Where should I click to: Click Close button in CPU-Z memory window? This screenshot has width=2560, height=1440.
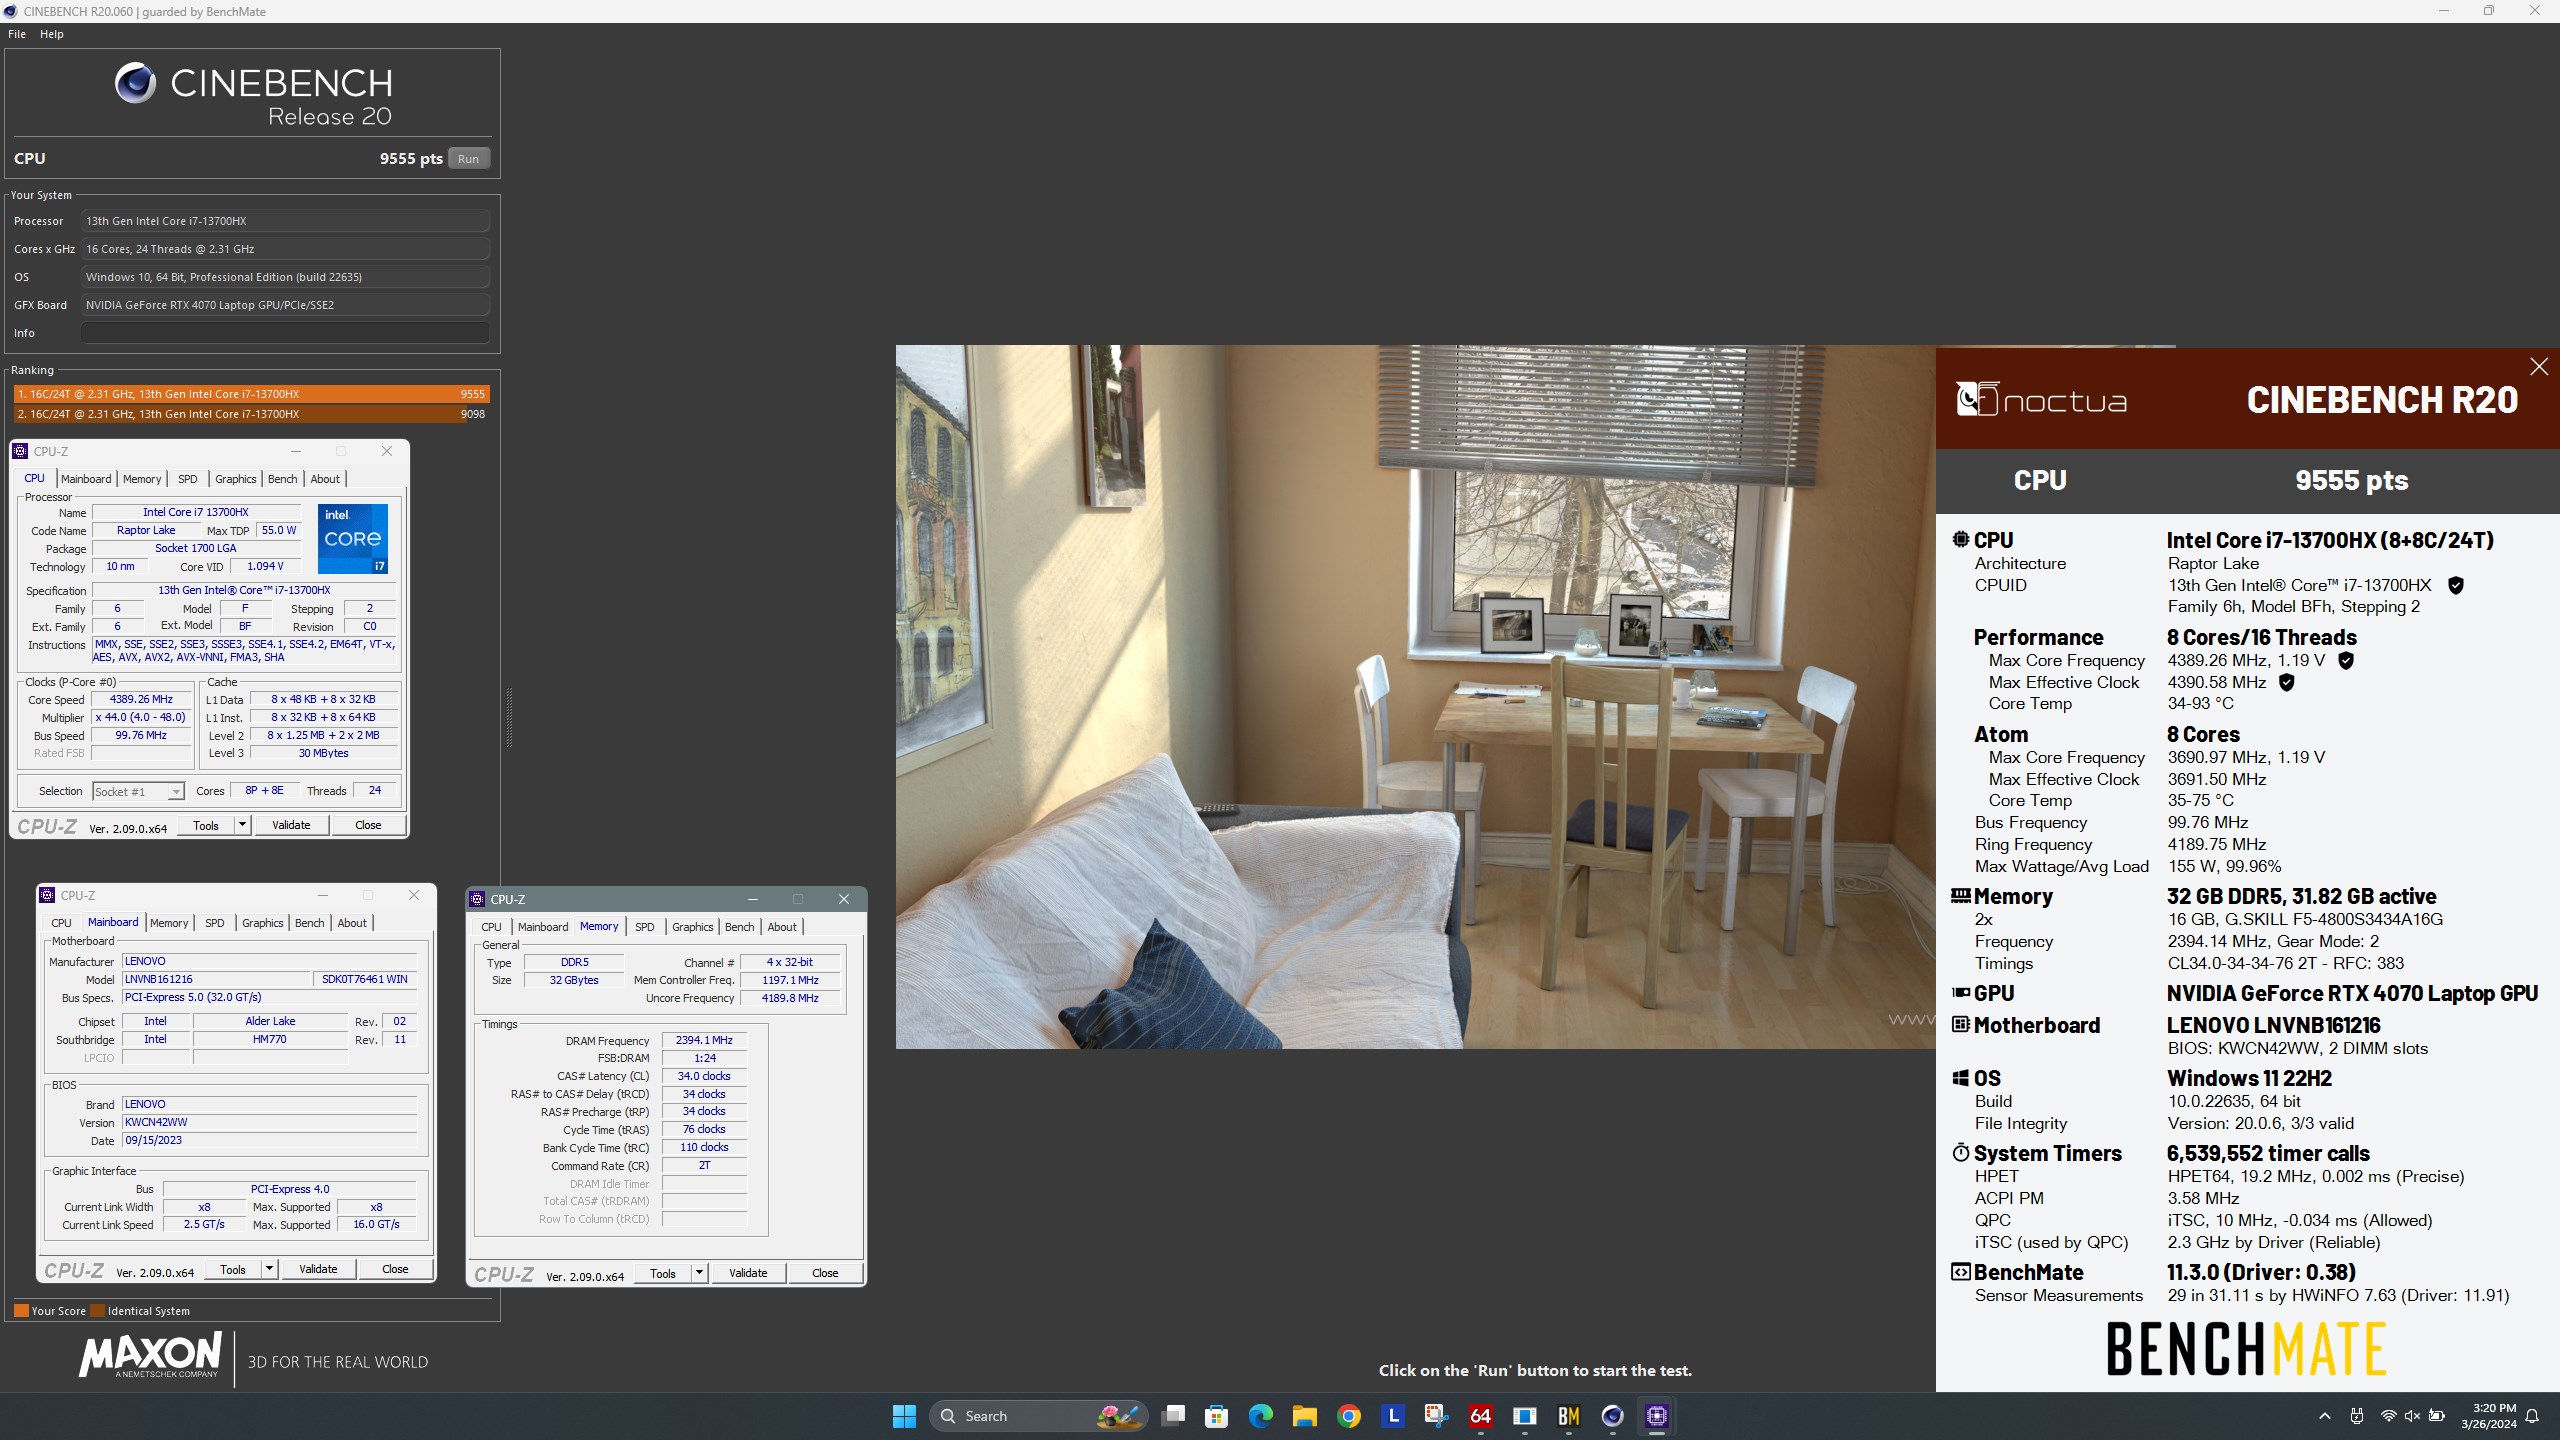[x=825, y=1273]
